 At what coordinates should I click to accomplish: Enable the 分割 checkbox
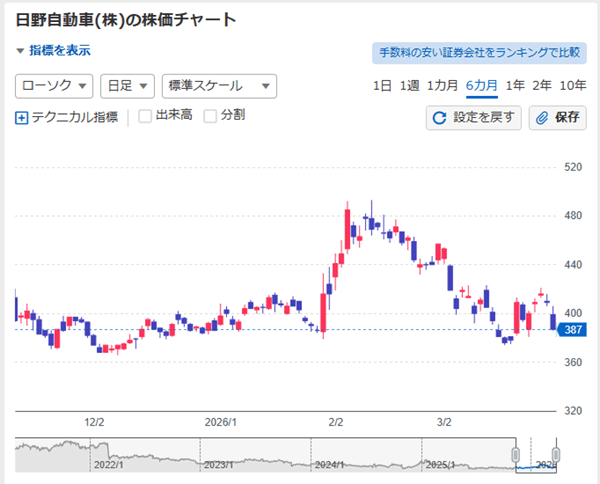210,116
